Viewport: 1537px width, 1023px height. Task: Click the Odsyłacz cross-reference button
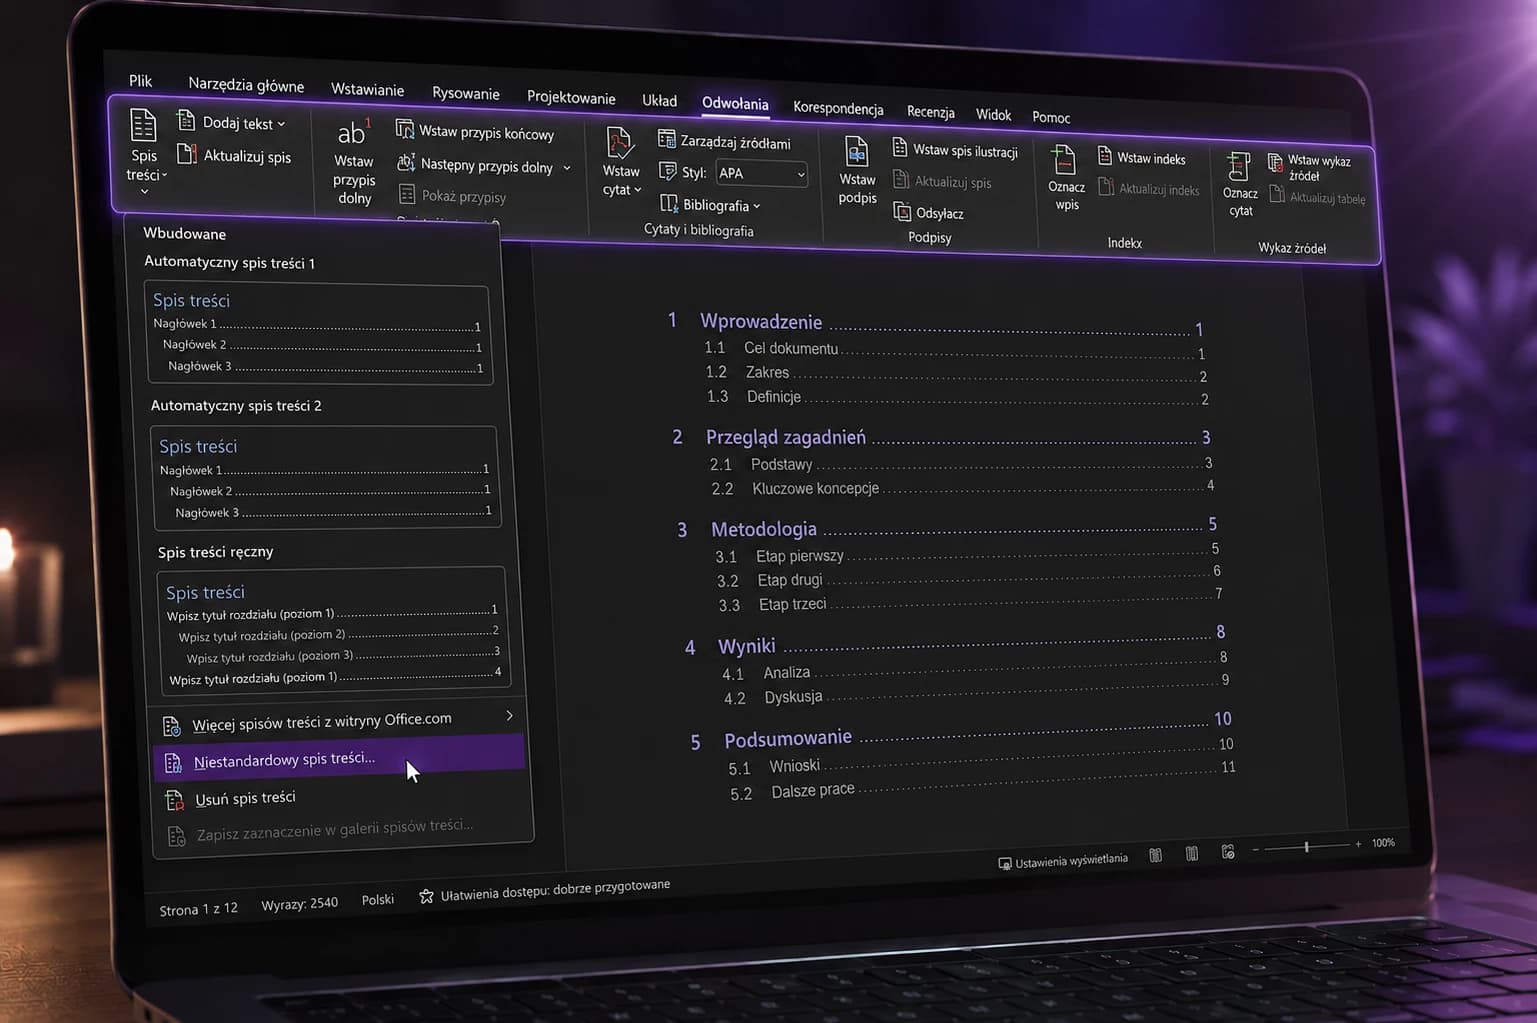(x=929, y=212)
